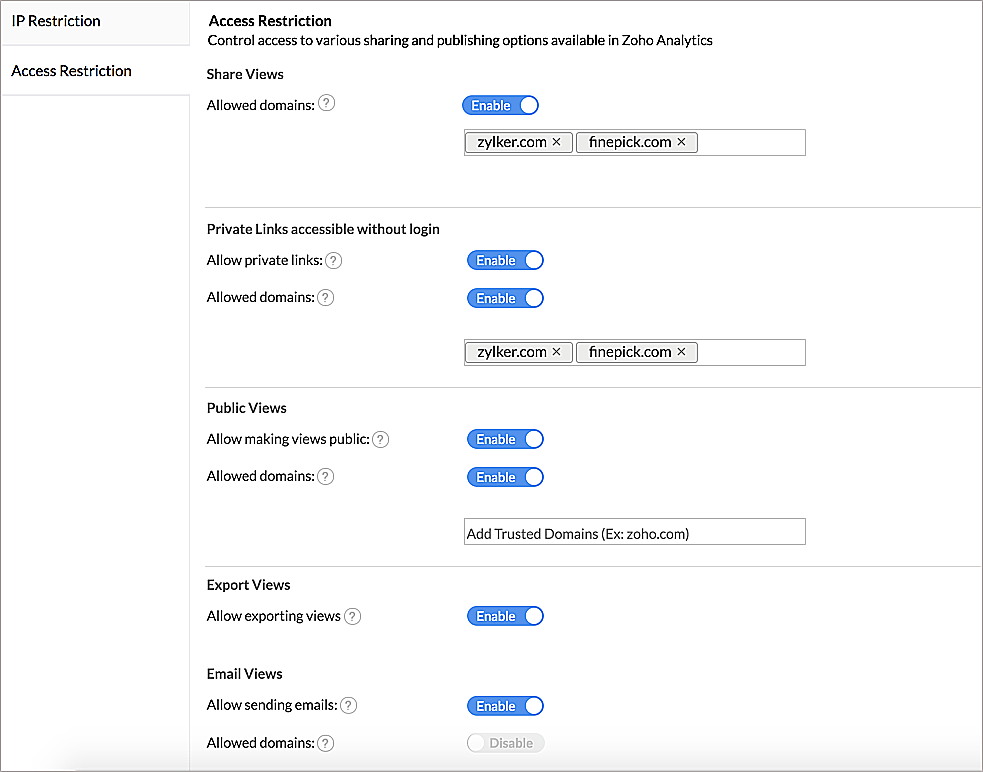Remove zylker.com from Share Views domains
The height and width of the screenshot is (772, 983).
click(556, 142)
